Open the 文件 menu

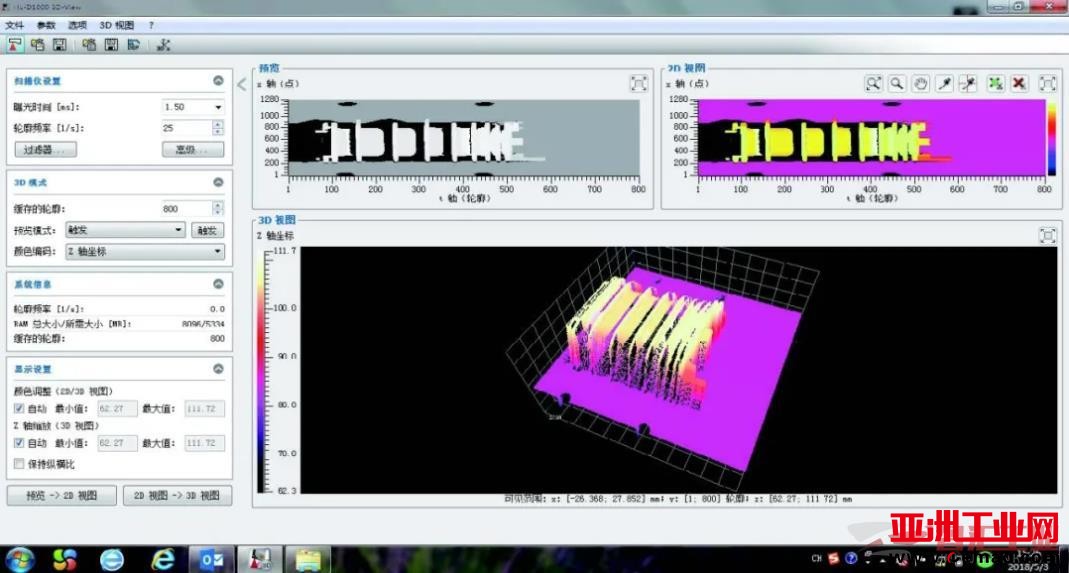coord(14,25)
